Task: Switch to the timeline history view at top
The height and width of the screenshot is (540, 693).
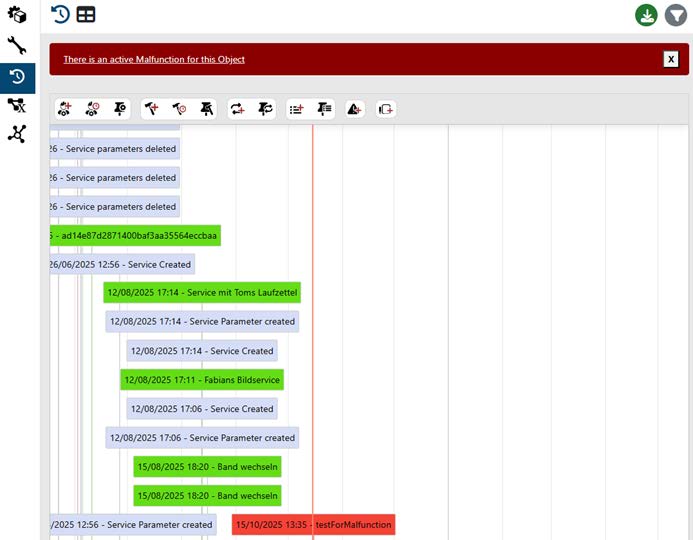Action: tap(61, 15)
